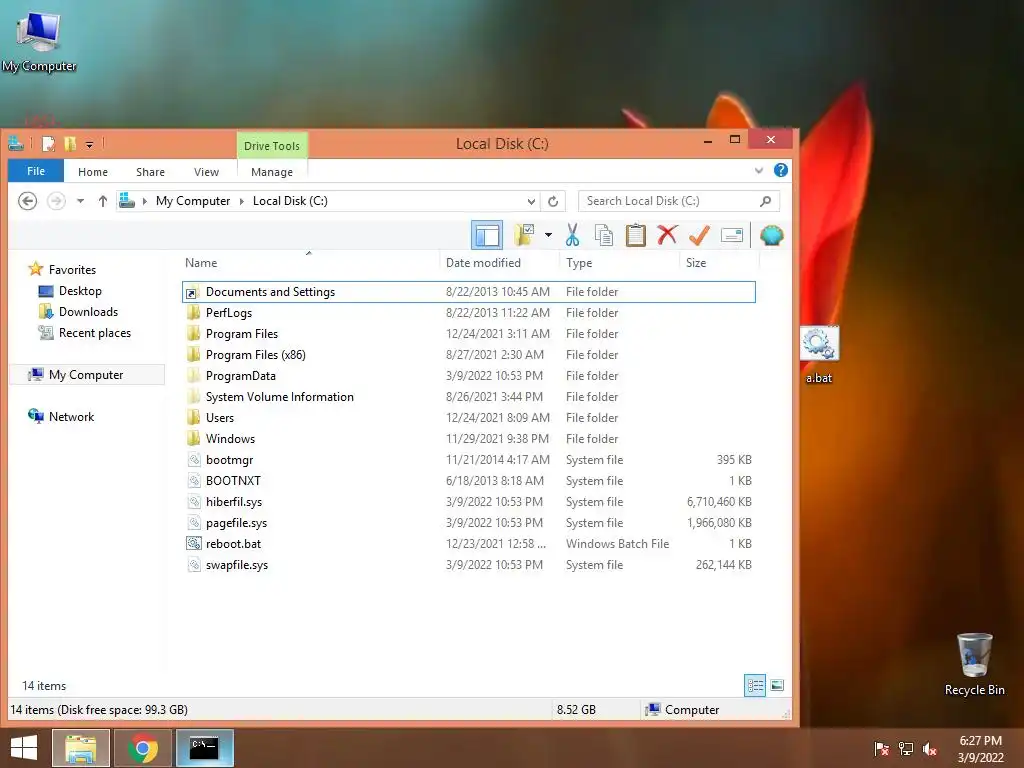
Task: Open the address bar history dropdown
Action: pyautogui.click(x=531, y=201)
